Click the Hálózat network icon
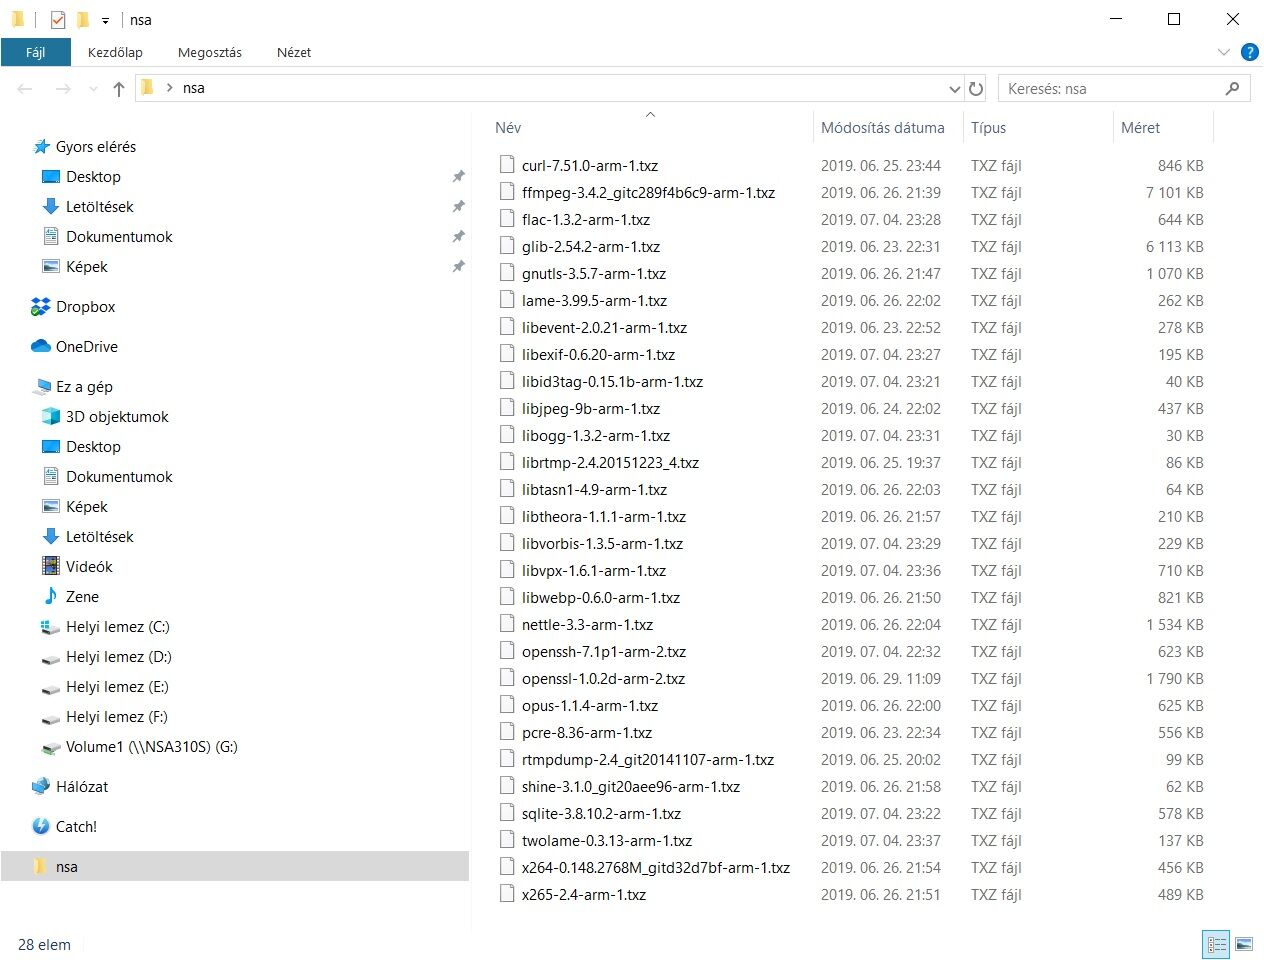The image size is (1264, 960). click(x=41, y=787)
